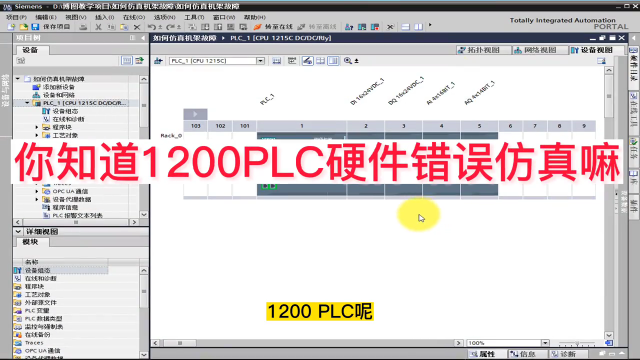The image size is (640, 360).
Task: Select PLC 变量 in detail view list
Action: pos(37,311)
